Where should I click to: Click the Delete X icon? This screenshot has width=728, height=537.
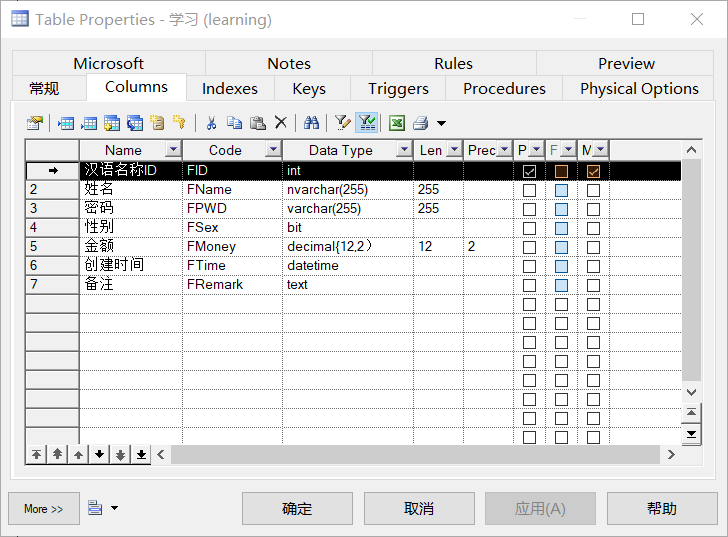point(280,123)
